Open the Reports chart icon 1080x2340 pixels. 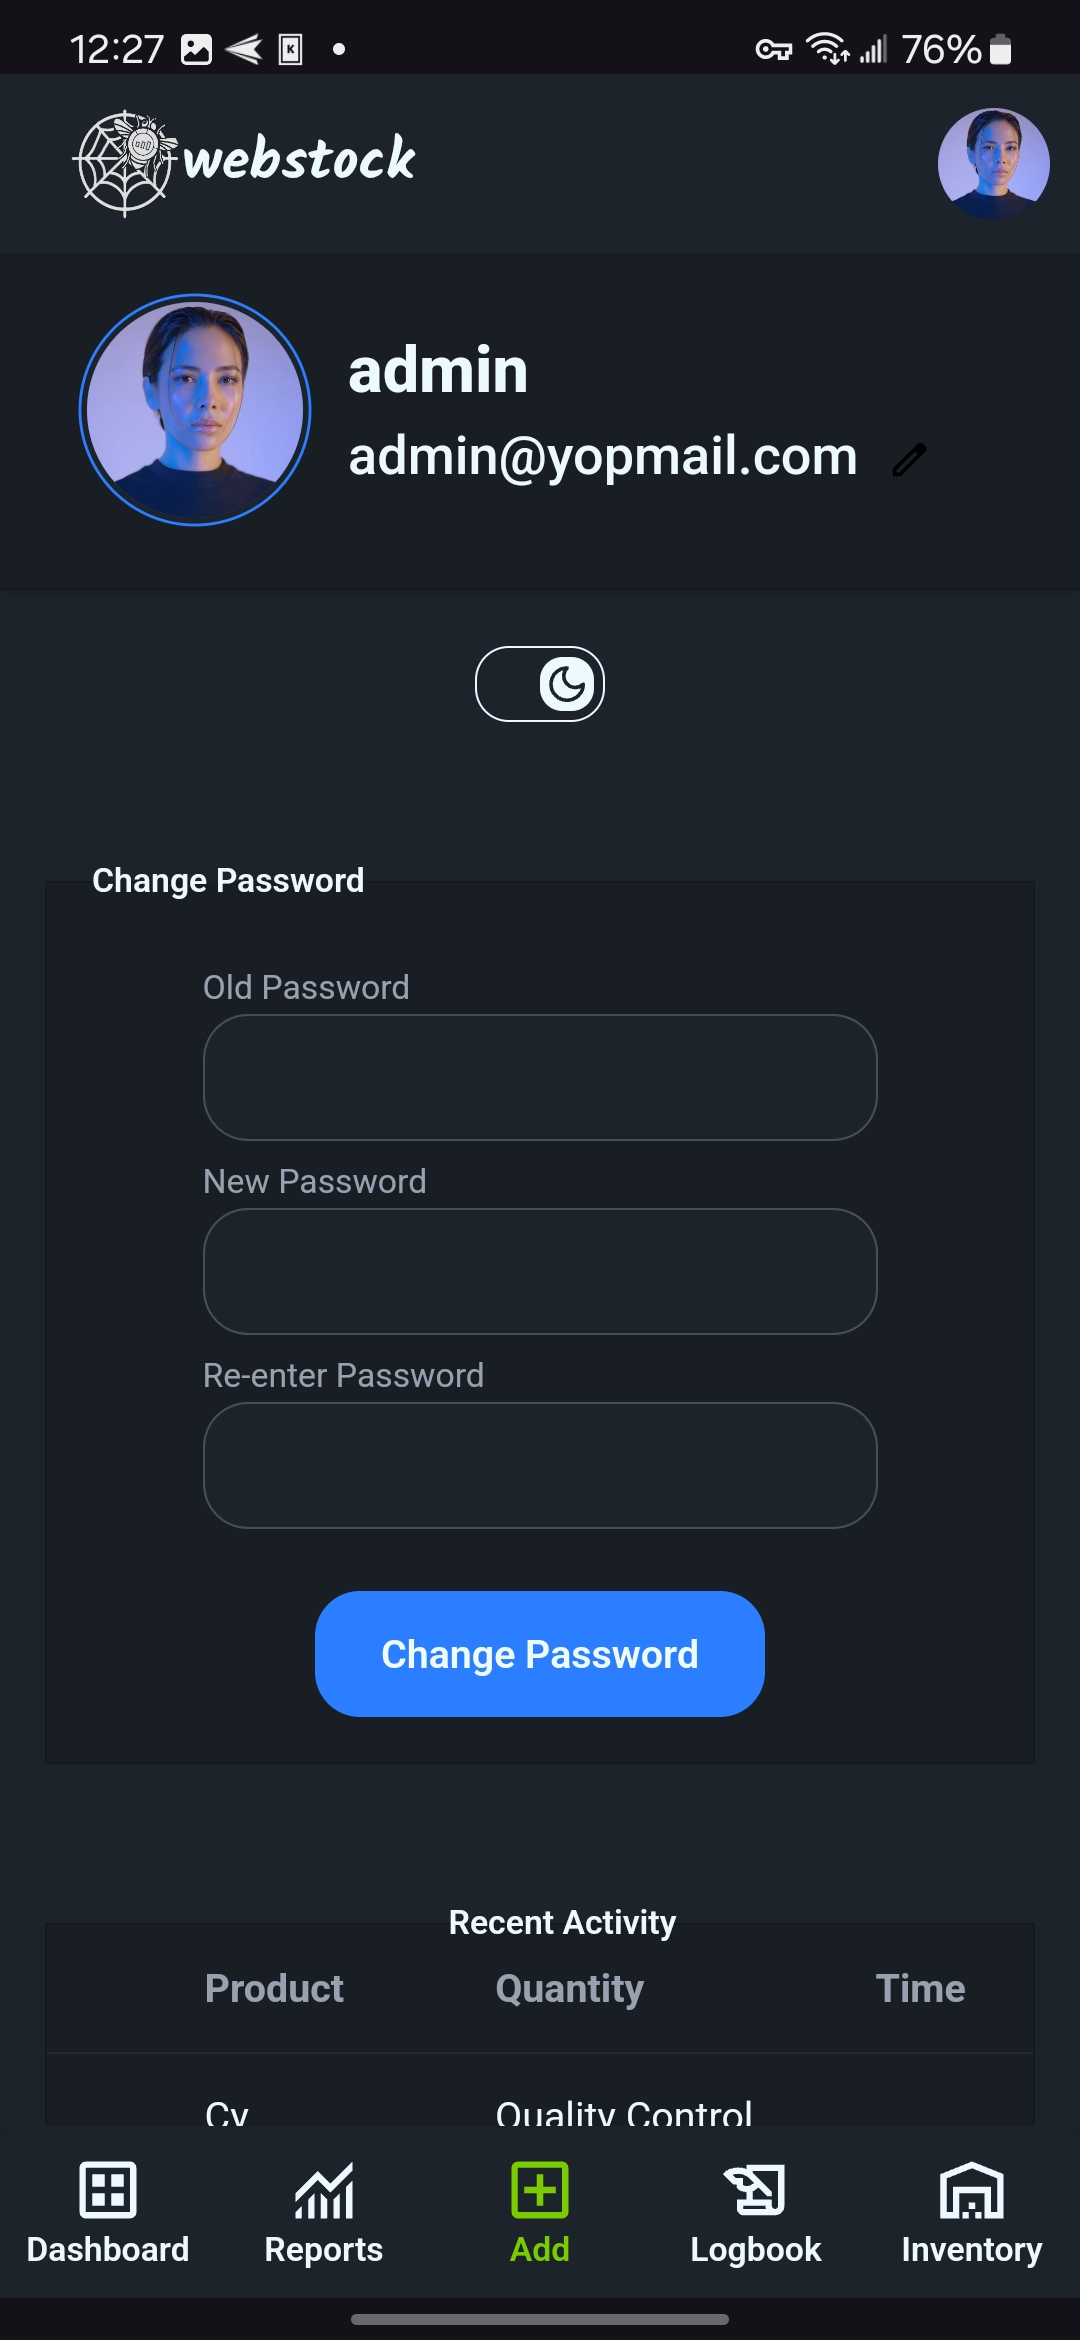324,2190
